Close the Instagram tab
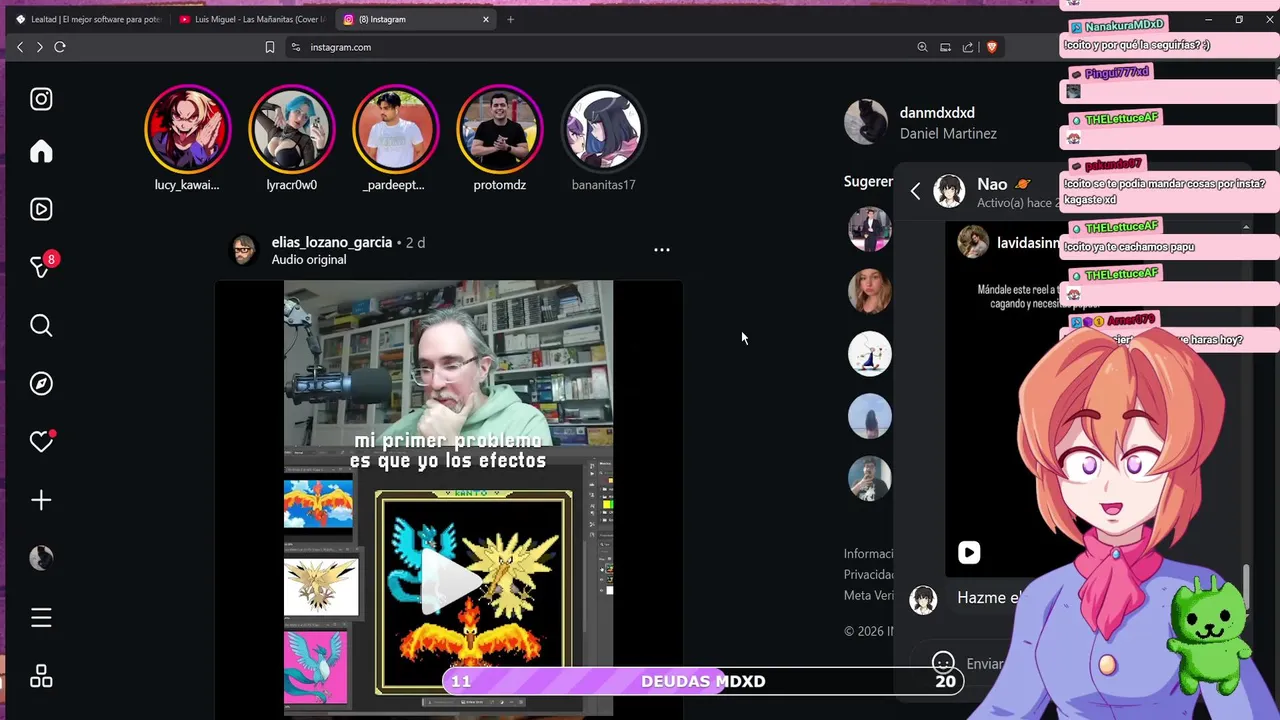This screenshot has width=1280, height=720. tap(486, 19)
